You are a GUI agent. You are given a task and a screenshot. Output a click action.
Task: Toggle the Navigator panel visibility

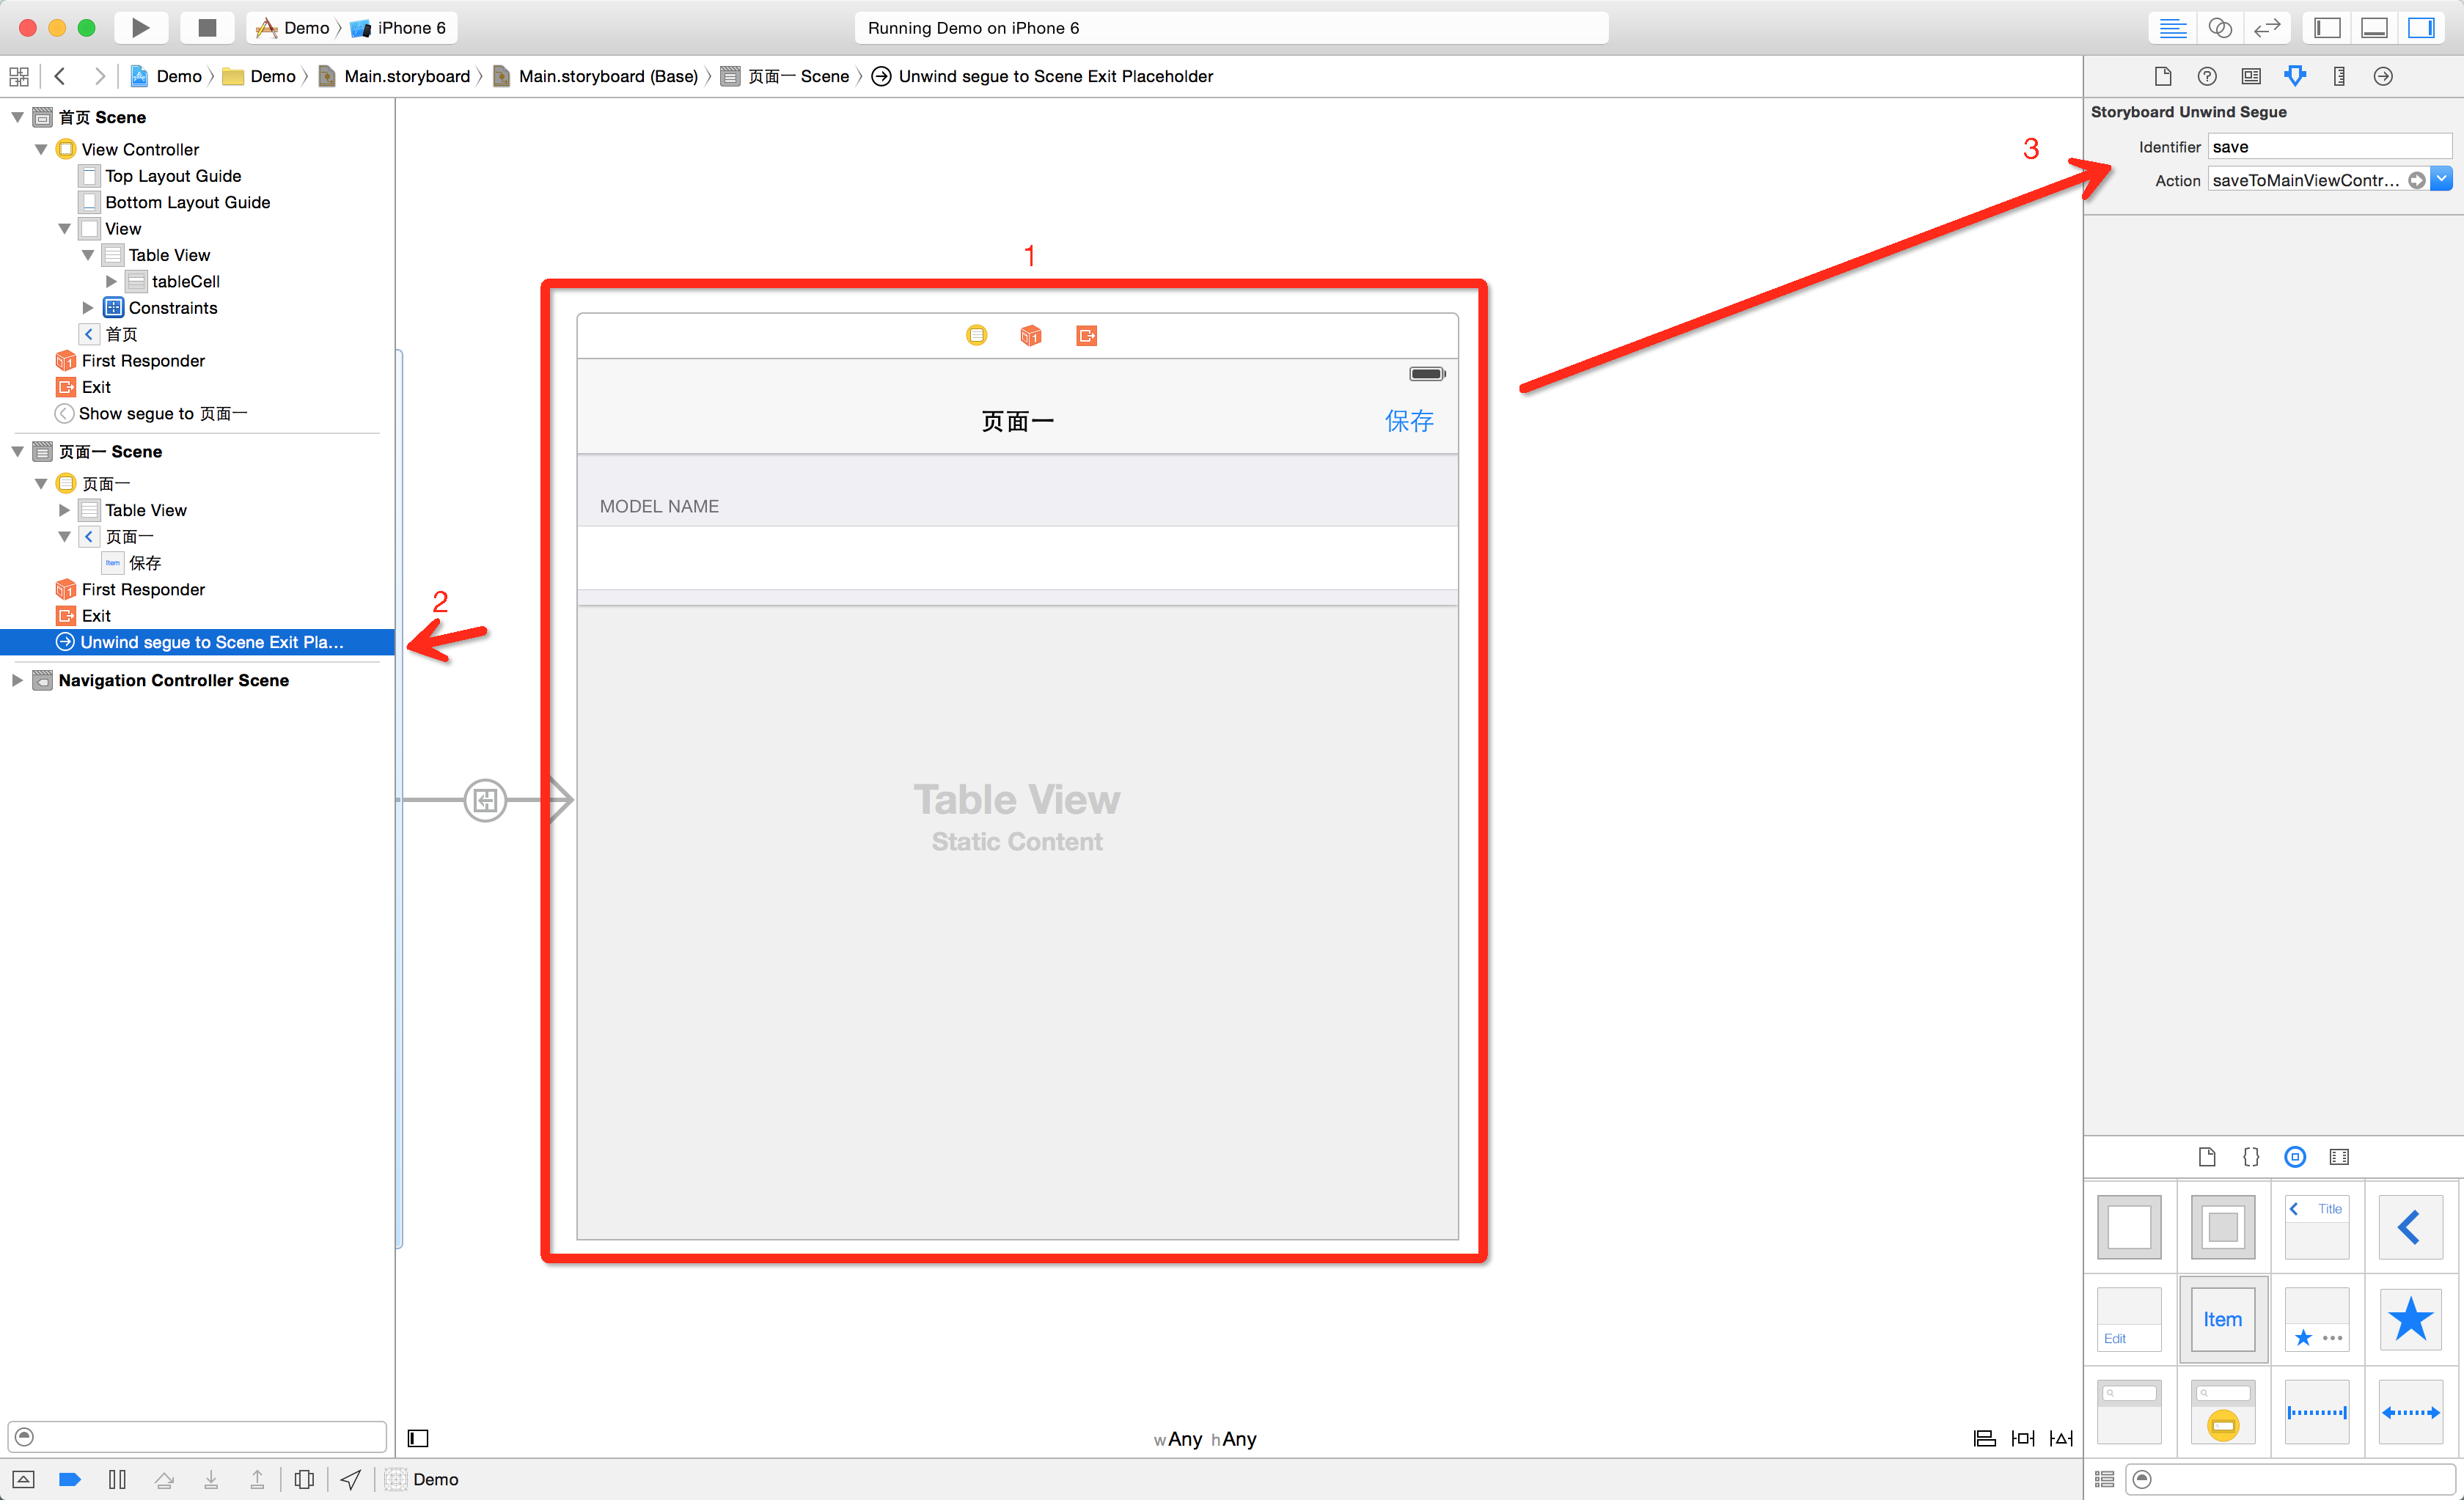click(x=2327, y=28)
